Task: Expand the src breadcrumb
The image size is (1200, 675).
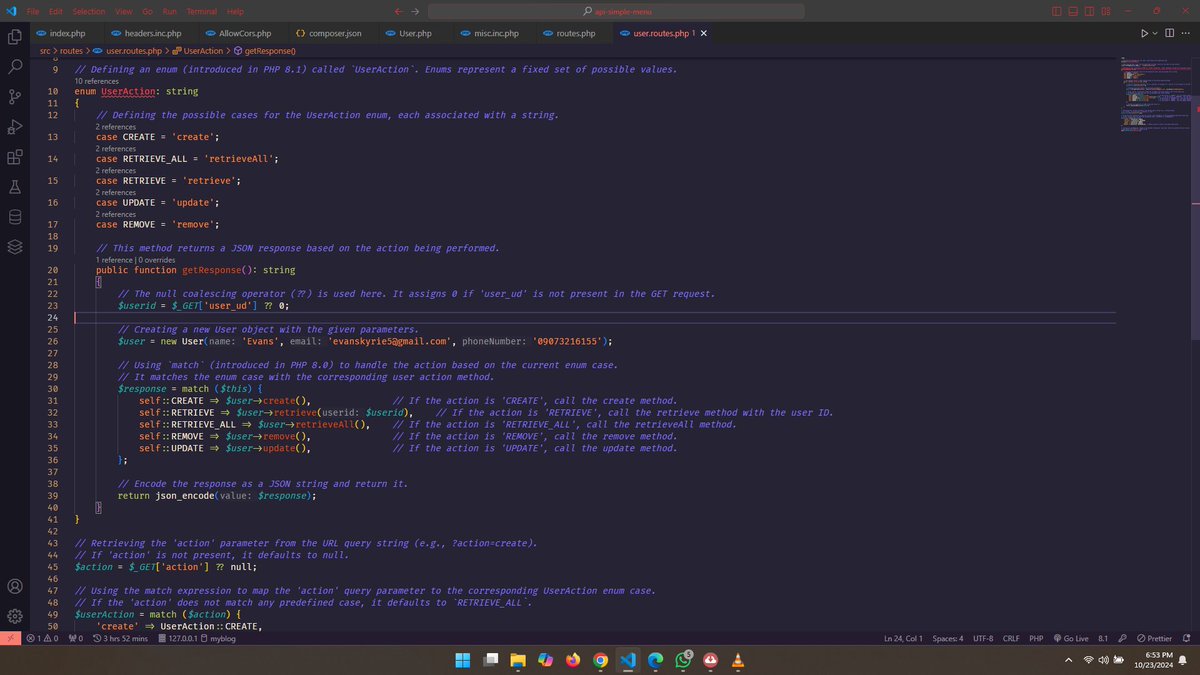Action: click(x=45, y=50)
